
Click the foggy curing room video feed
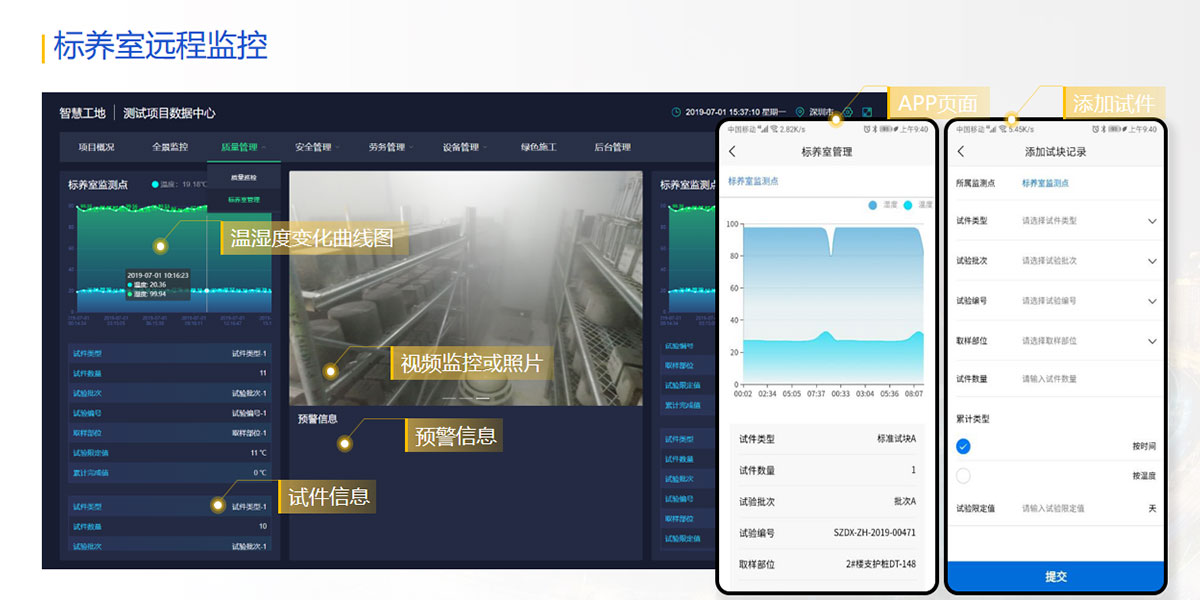pyautogui.click(x=465, y=288)
